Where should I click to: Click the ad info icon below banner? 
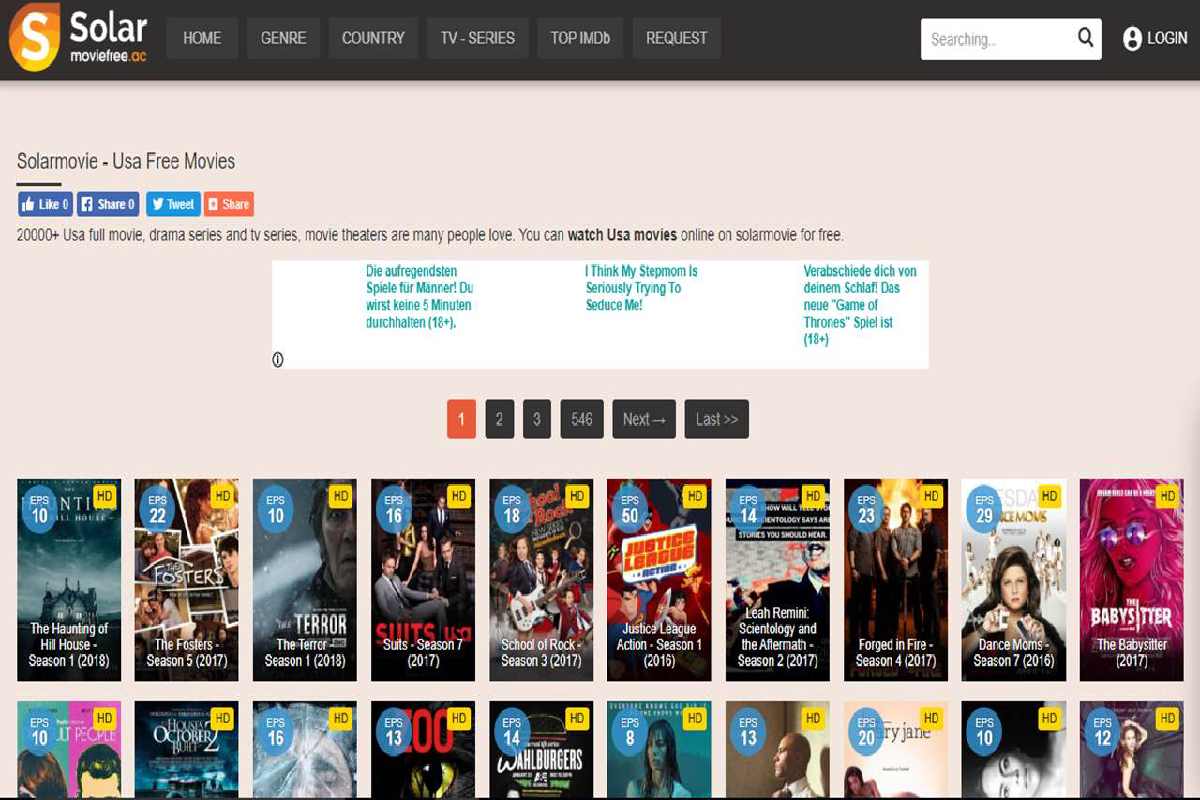click(278, 360)
